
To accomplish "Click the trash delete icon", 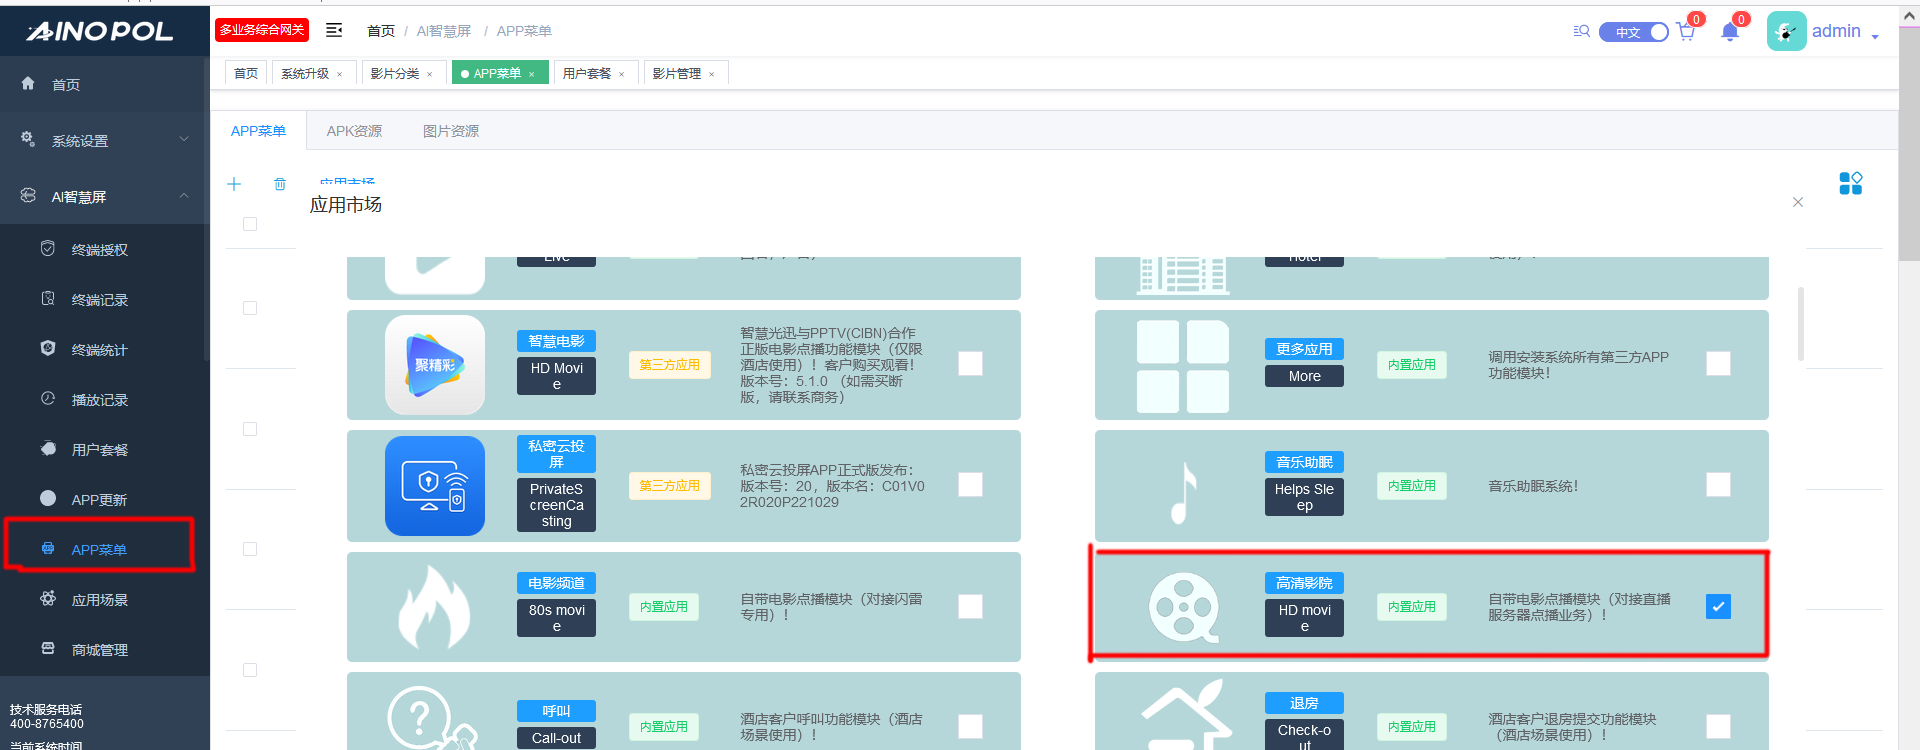I will (x=280, y=184).
